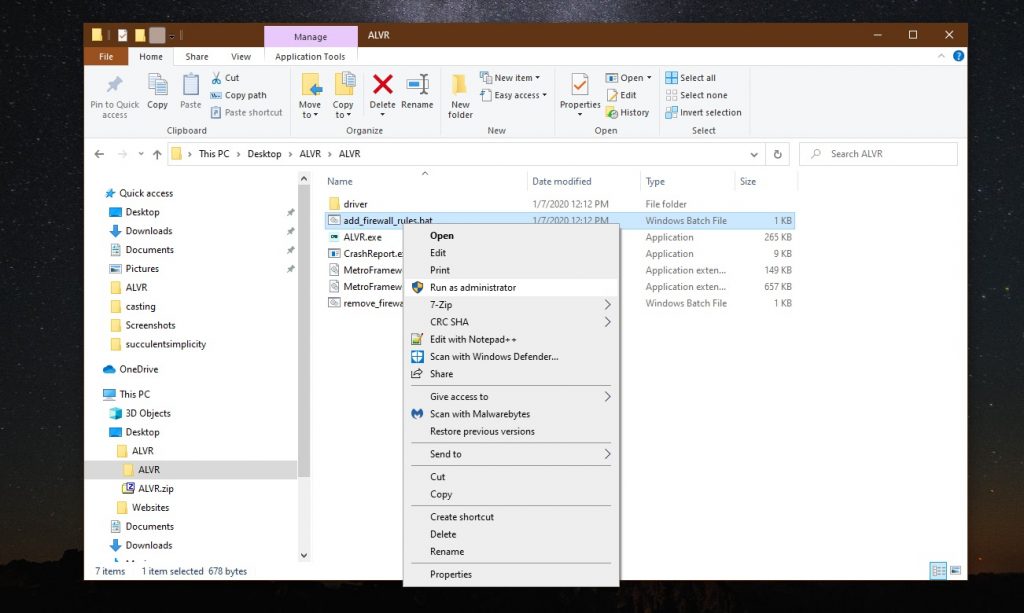Select the ALVR.exe file
The height and width of the screenshot is (613, 1024).
coord(362,238)
